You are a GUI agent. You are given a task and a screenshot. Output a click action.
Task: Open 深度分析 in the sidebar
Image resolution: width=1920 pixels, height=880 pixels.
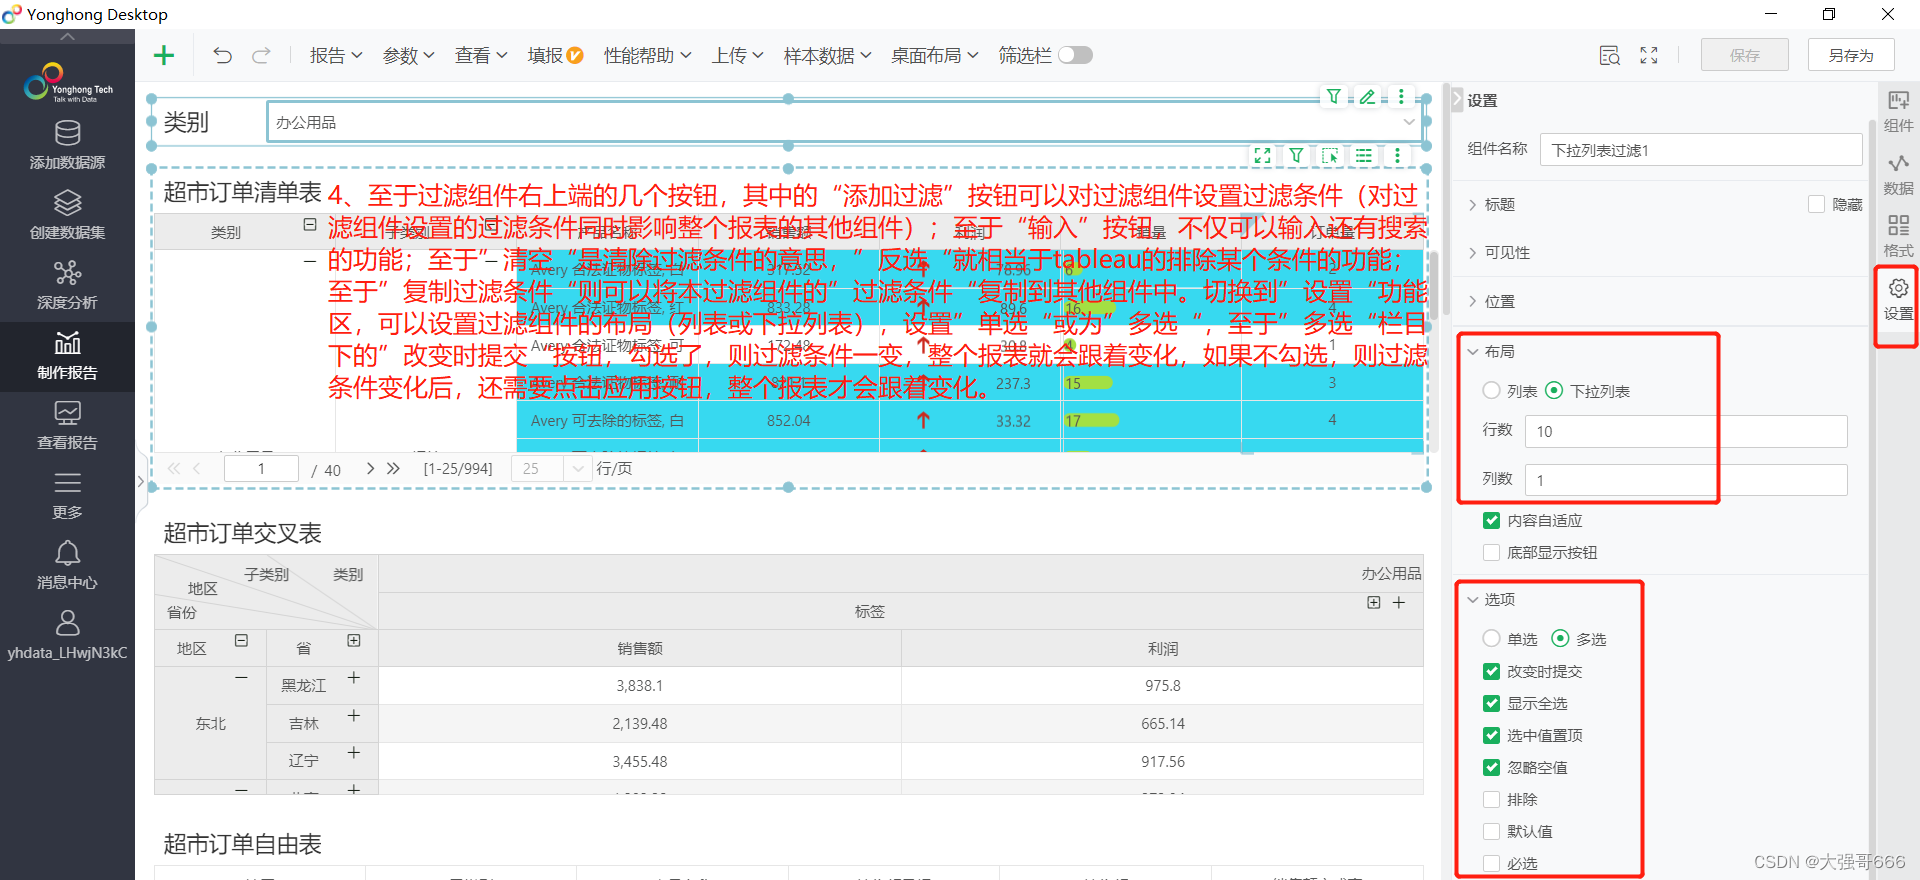point(67,286)
